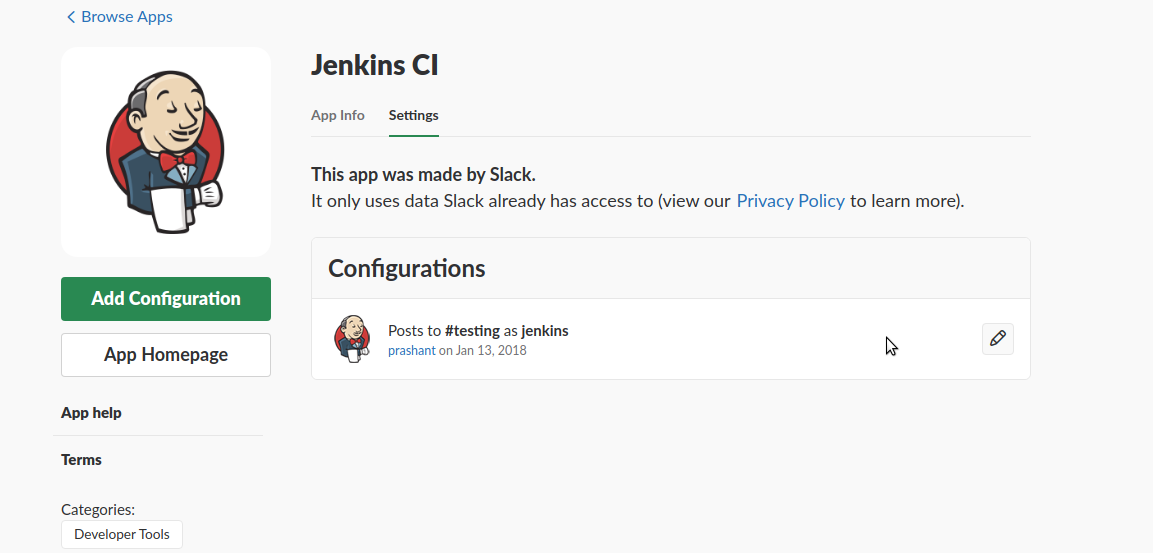The image size is (1153, 553).
Task: Expand the App help section
Action: [91, 413]
